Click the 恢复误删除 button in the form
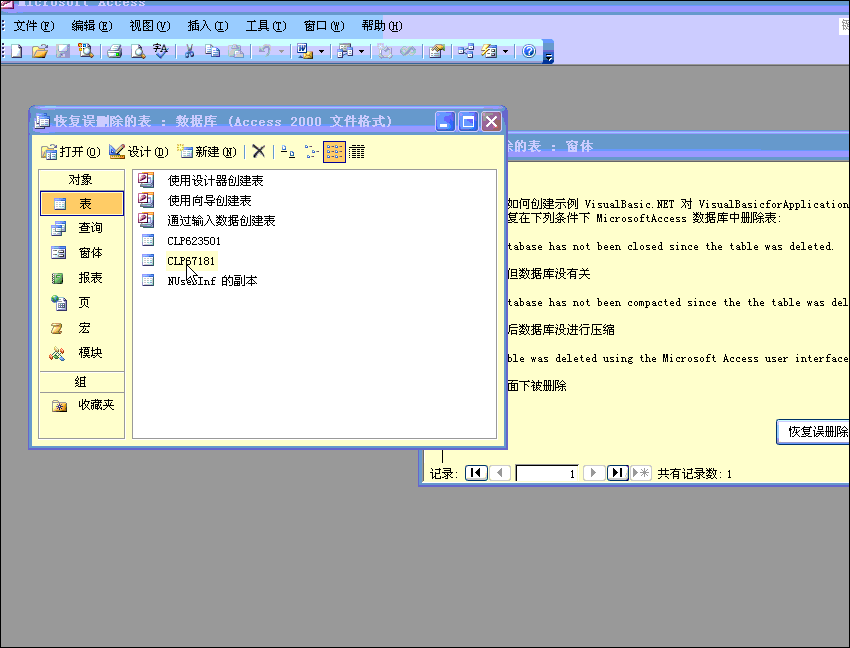Image resolution: width=850 pixels, height=648 pixels. 813,432
